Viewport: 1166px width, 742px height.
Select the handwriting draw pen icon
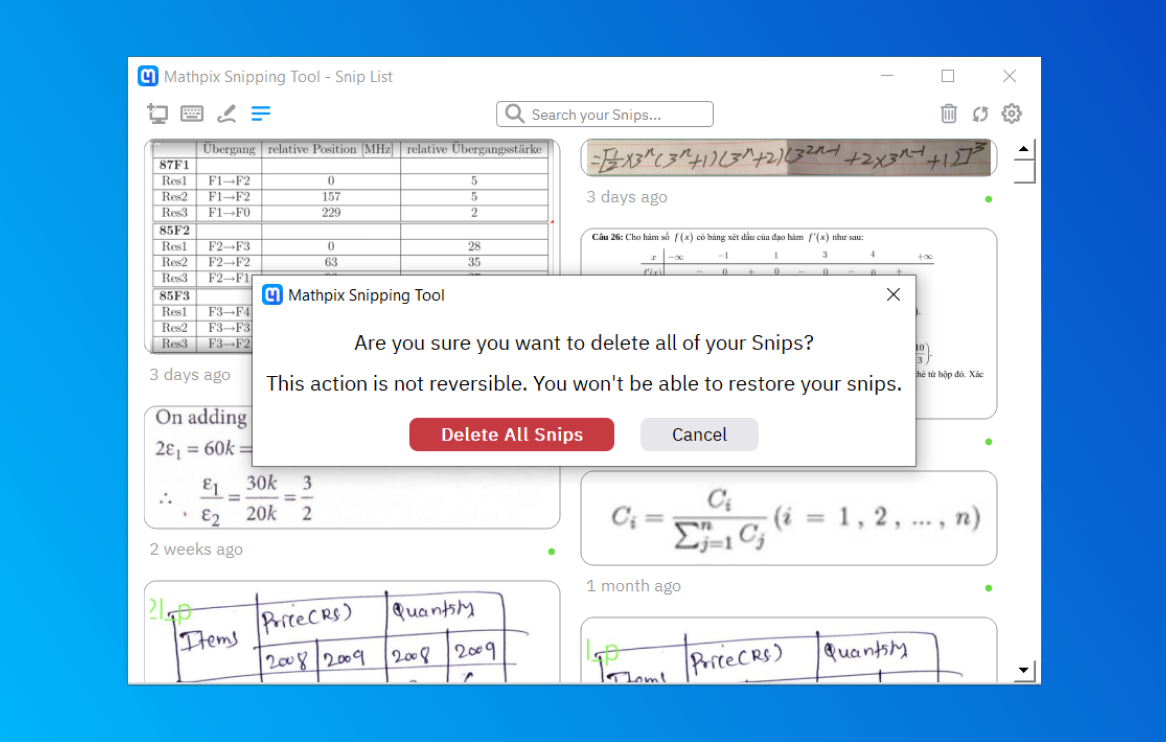(227, 113)
